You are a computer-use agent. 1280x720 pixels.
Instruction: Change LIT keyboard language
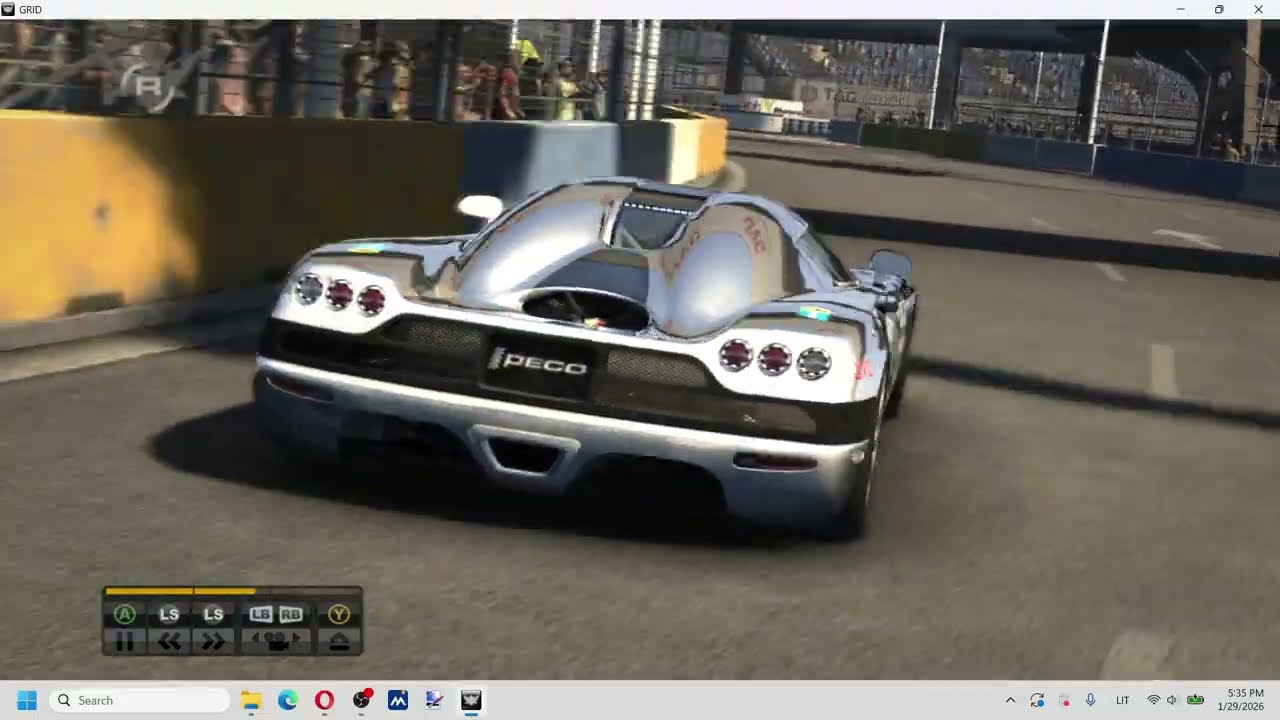point(1123,700)
